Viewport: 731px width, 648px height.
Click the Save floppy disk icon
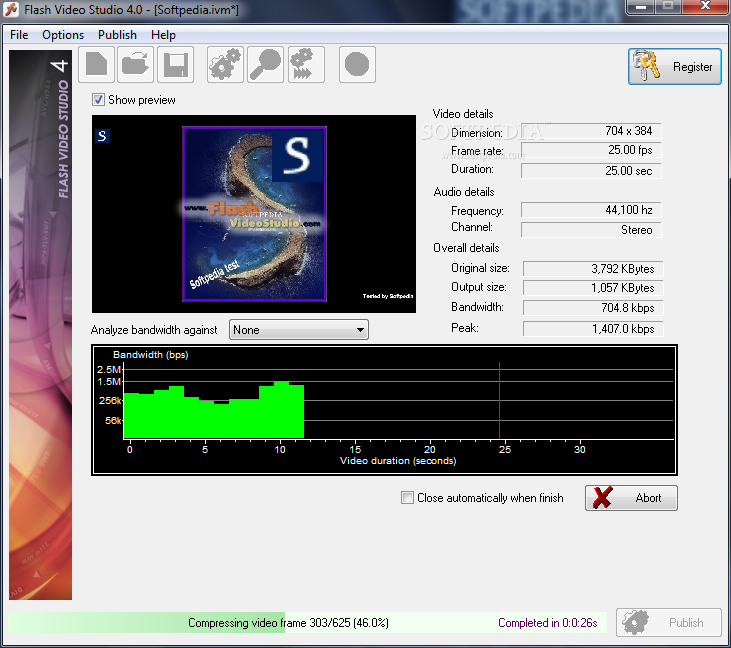click(x=176, y=64)
